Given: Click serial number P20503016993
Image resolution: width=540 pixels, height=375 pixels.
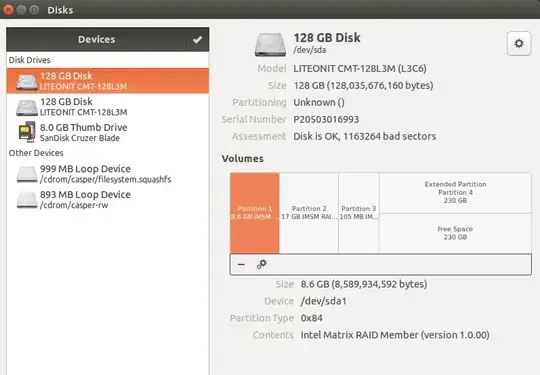Looking at the screenshot, I should point(326,119).
